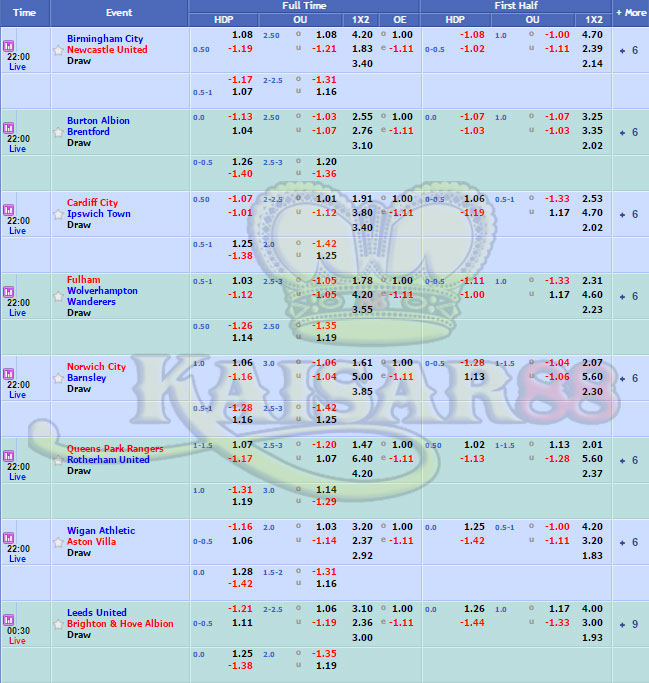Select Fulham full time 1X2 odds 1.78
This screenshot has height=683, width=649.
(362, 281)
